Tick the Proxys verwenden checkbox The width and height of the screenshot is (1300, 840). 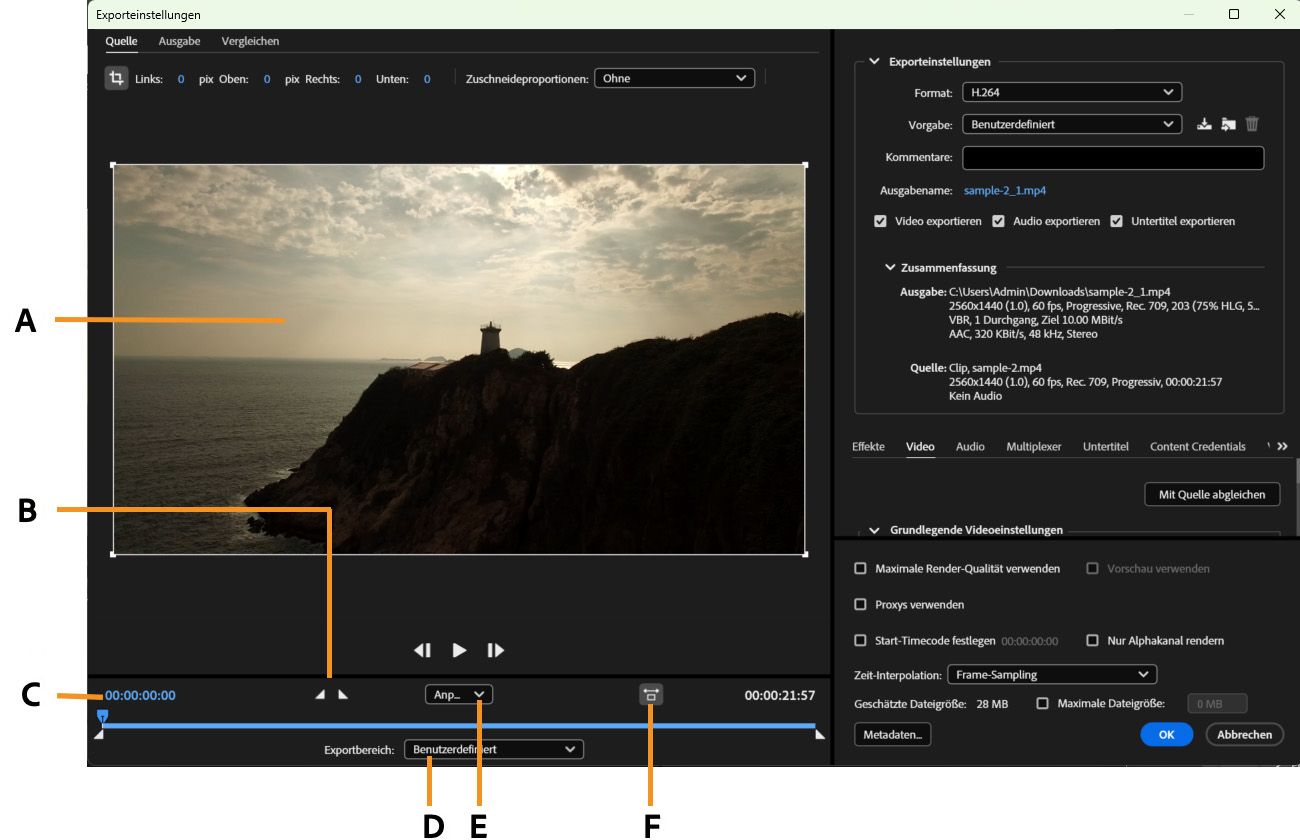coord(860,605)
